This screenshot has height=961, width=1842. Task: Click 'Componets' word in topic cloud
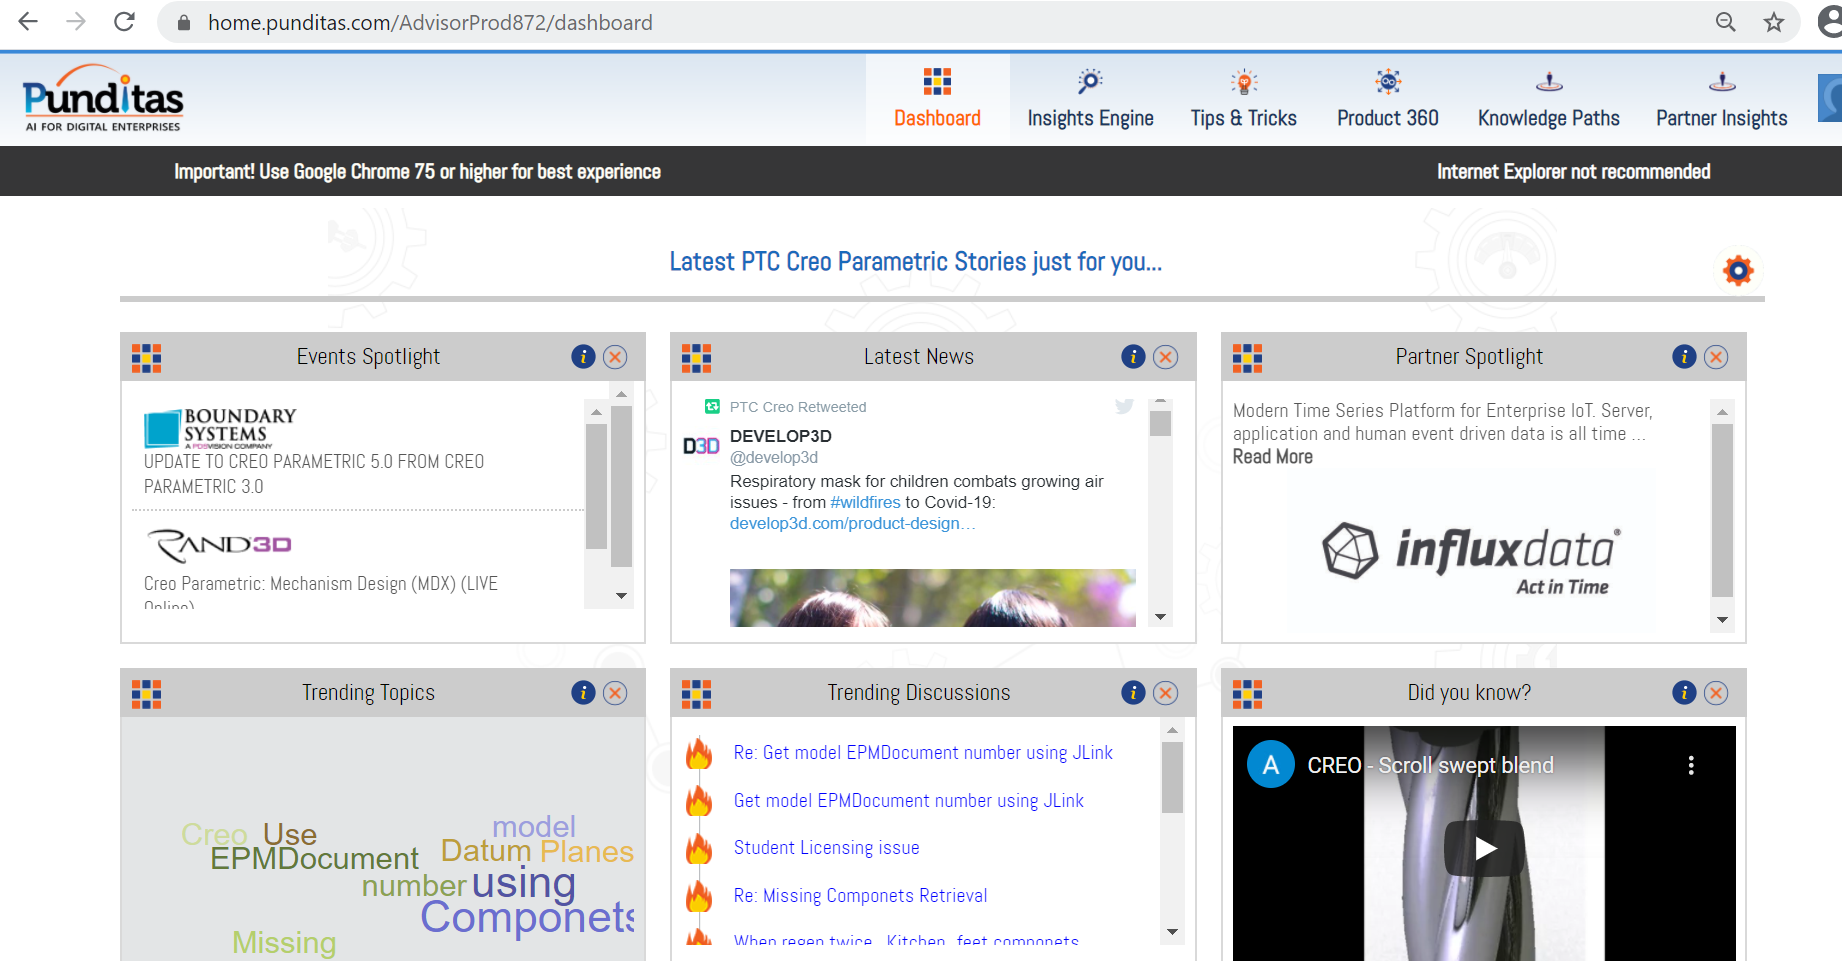click(x=527, y=917)
